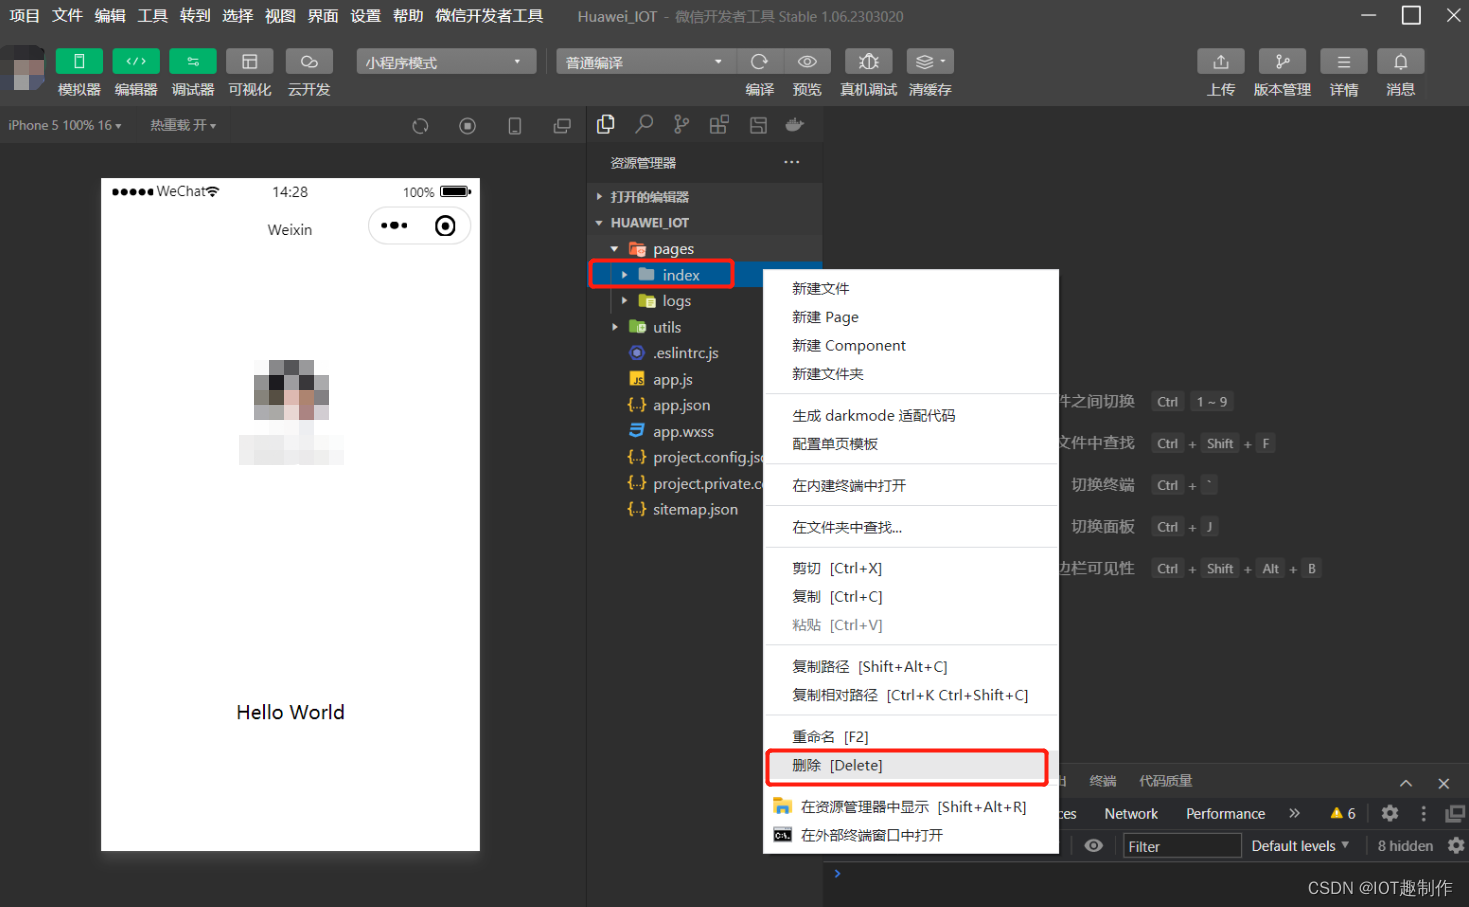Select 删除 [Delete] in context menu
The height and width of the screenshot is (907, 1469).
837,766
